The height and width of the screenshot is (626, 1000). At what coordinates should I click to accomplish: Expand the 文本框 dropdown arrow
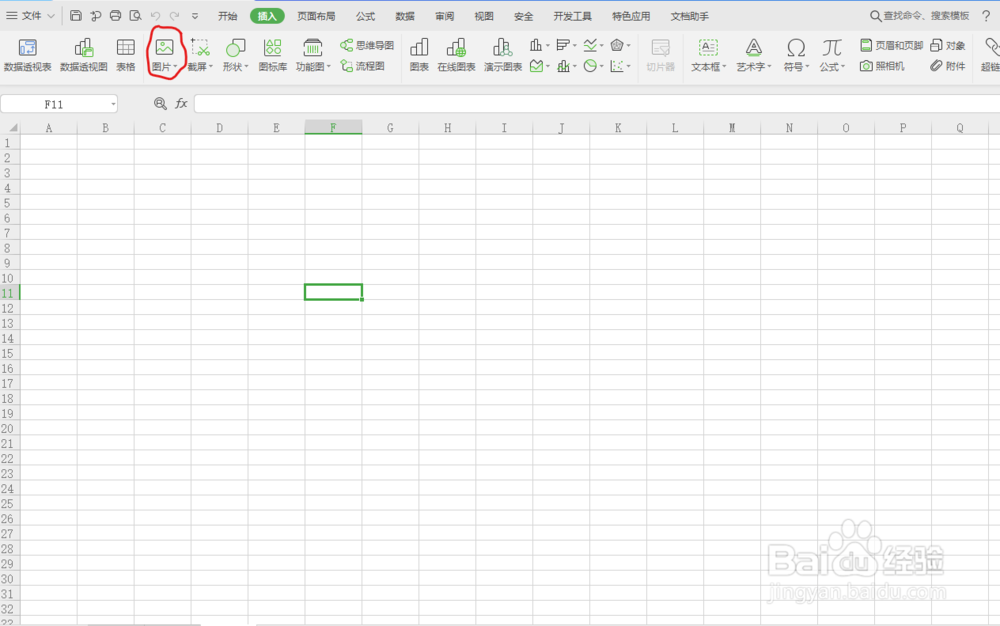pos(724,67)
